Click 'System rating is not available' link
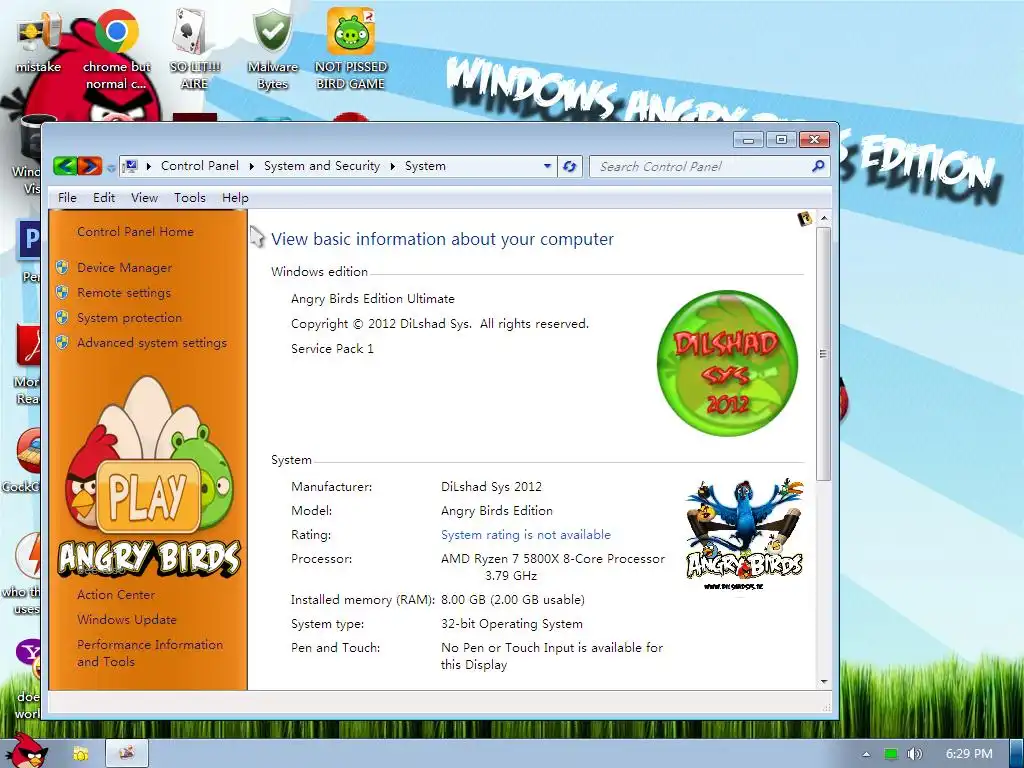 (526, 535)
